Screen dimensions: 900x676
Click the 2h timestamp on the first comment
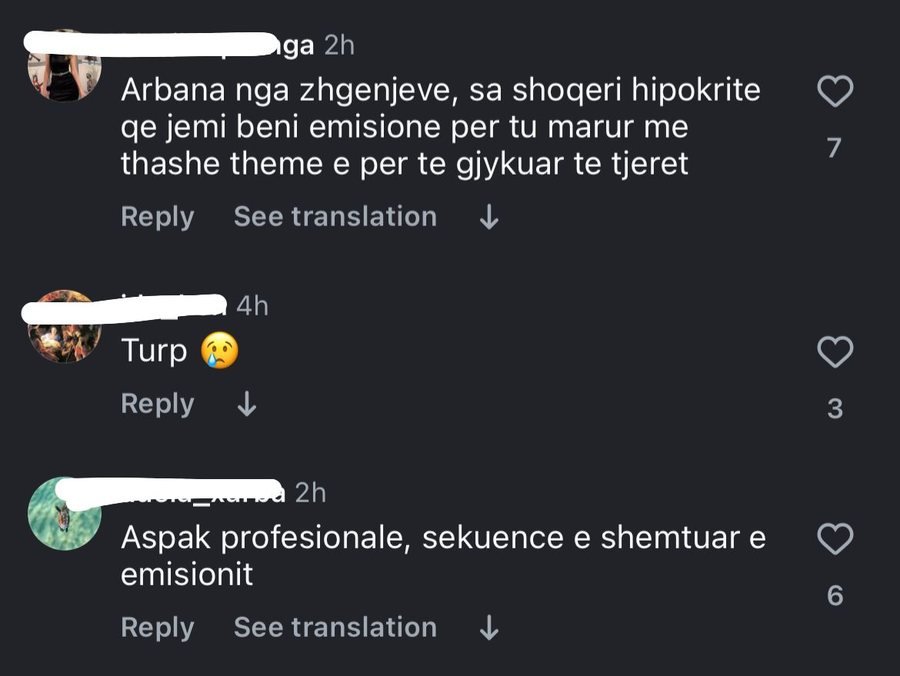click(x=340, y=44)
